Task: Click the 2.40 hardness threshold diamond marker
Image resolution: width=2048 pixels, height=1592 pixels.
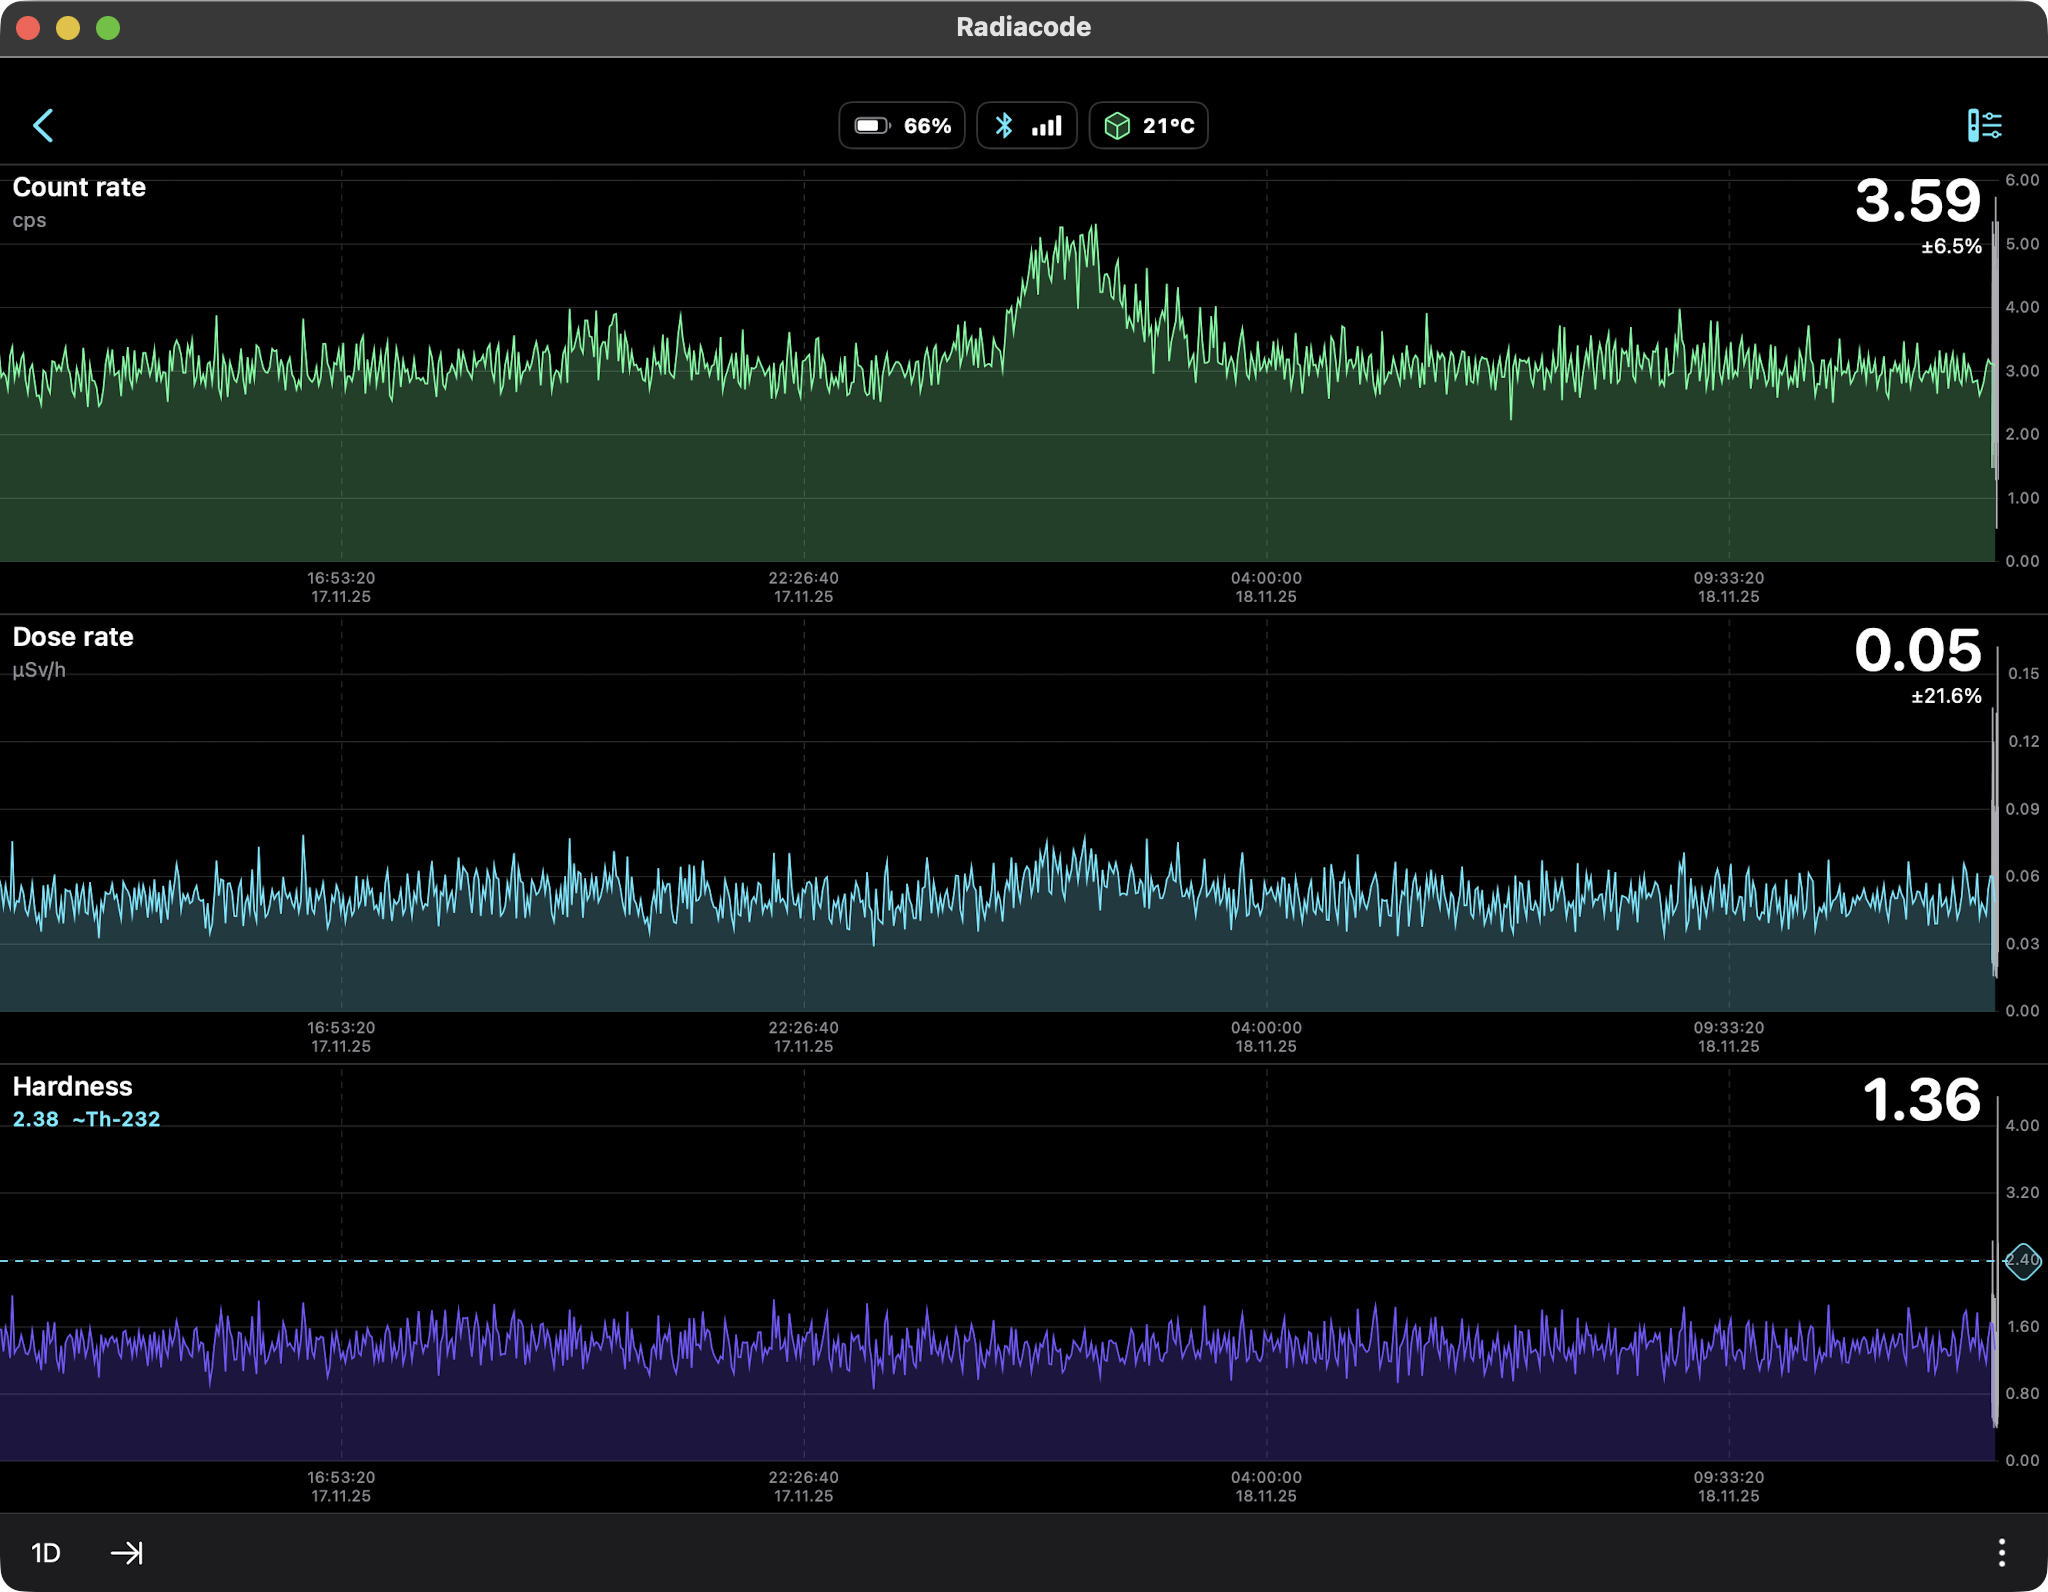Action: tap(2022, 1260)
